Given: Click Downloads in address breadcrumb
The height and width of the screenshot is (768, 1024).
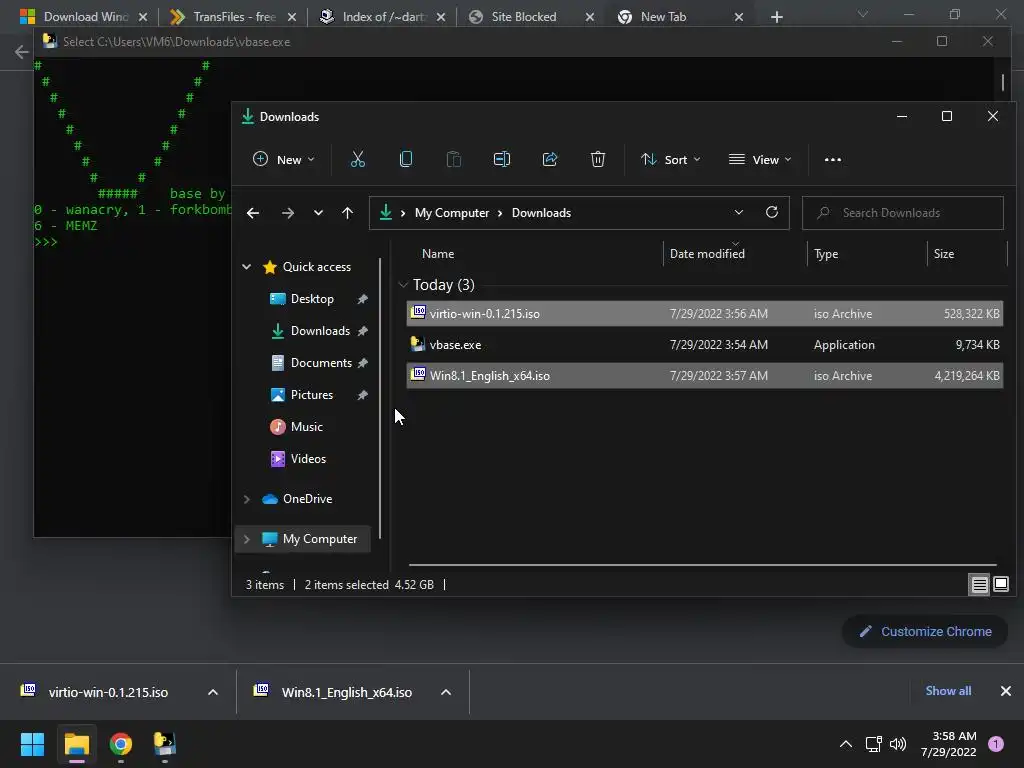Looking at the screenshot, I should (541, 213).
